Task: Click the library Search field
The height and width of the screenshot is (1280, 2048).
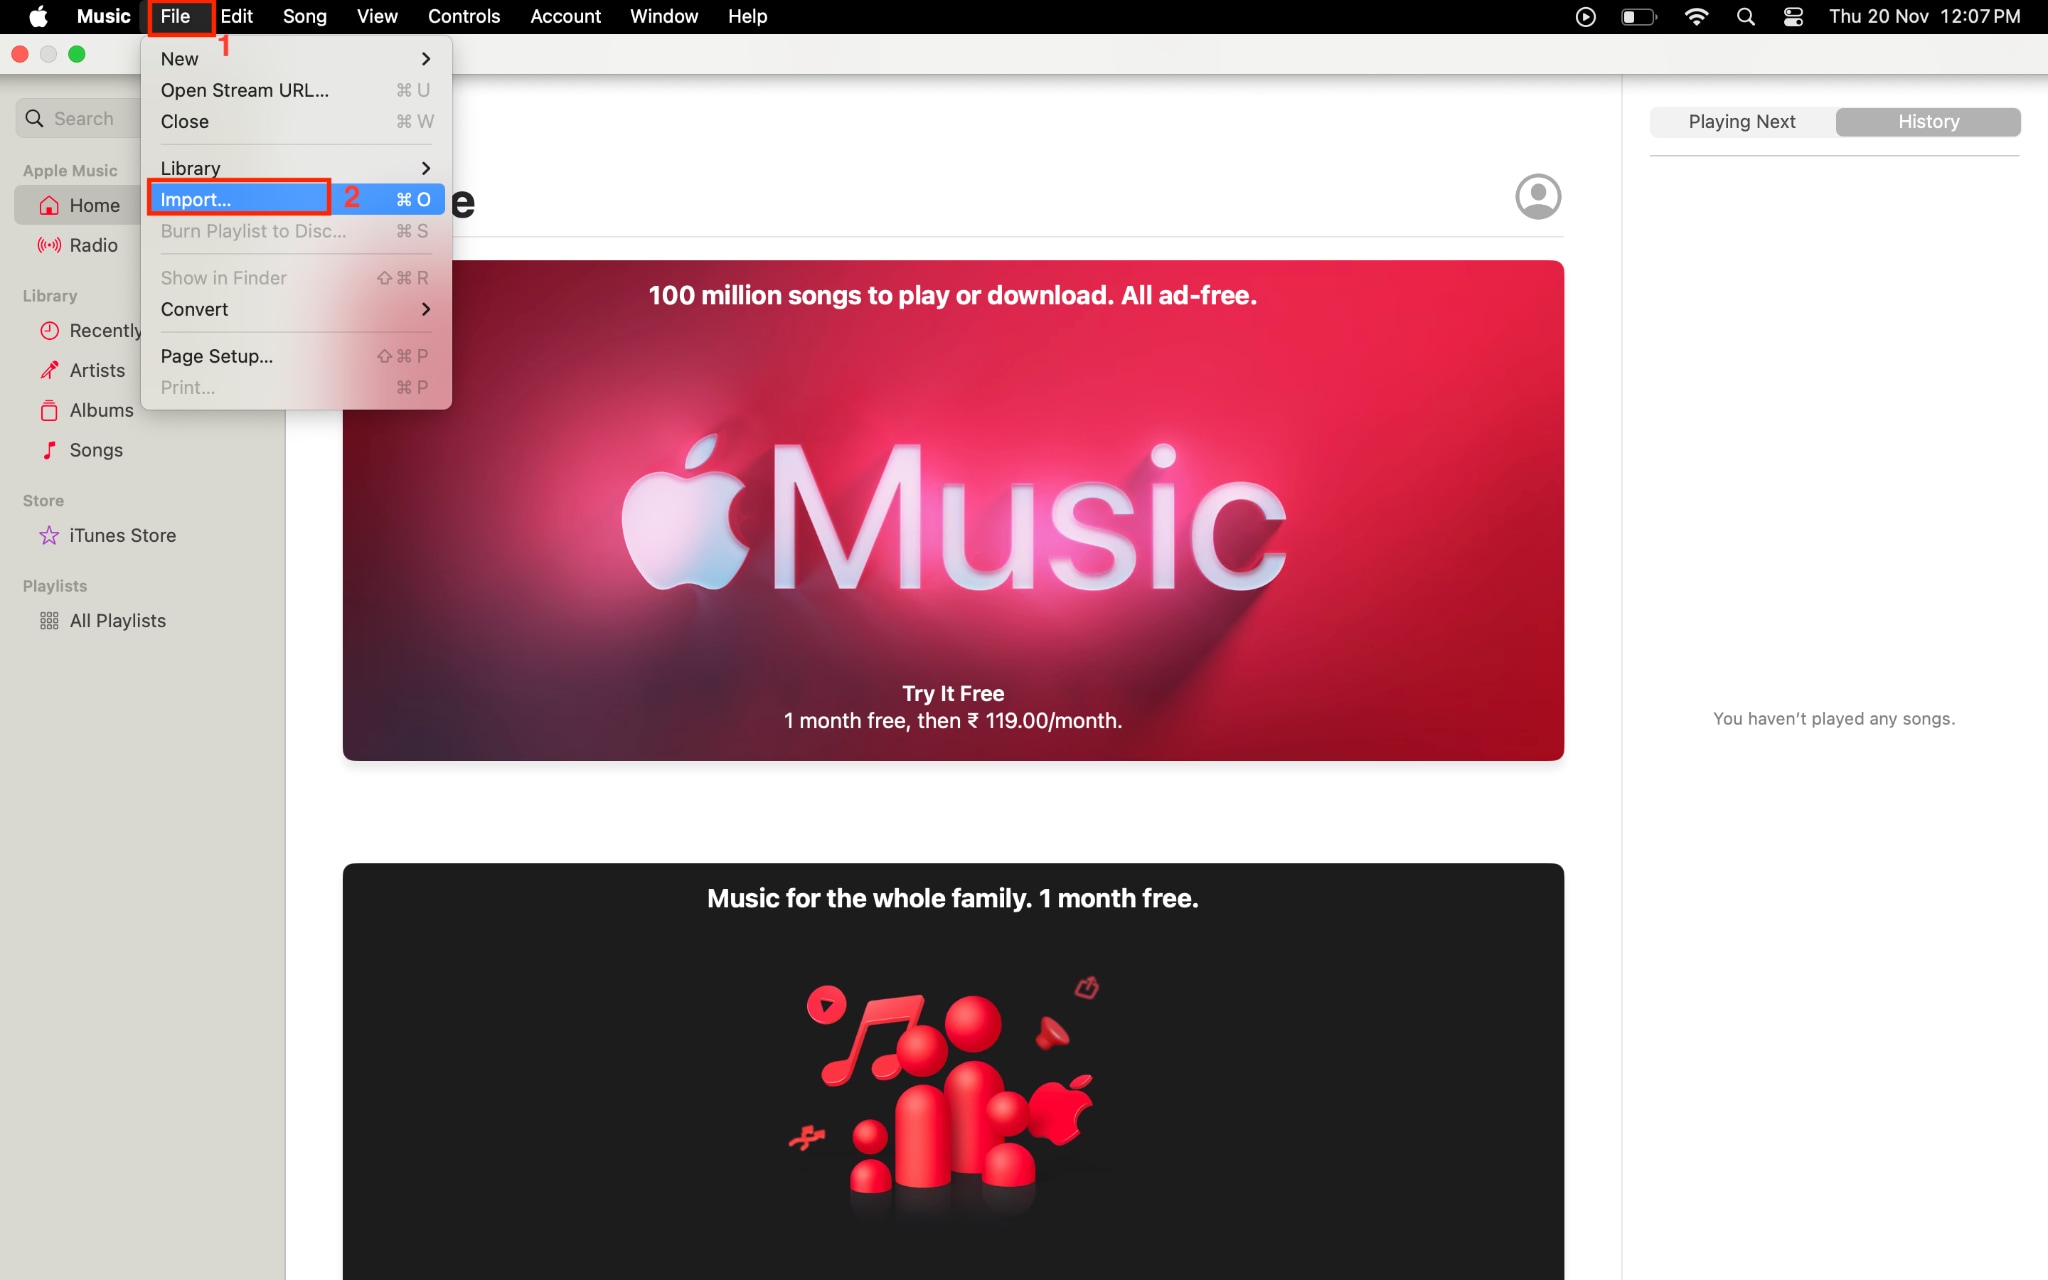Action: (x=90, y=117)
